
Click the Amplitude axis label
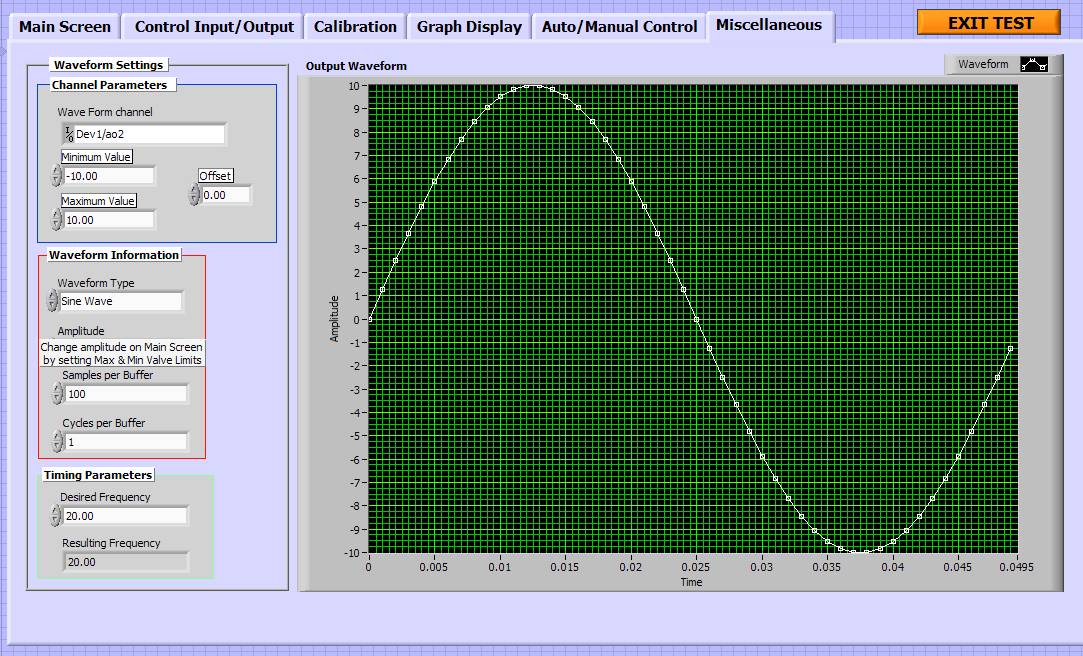(x=334, y=318)
